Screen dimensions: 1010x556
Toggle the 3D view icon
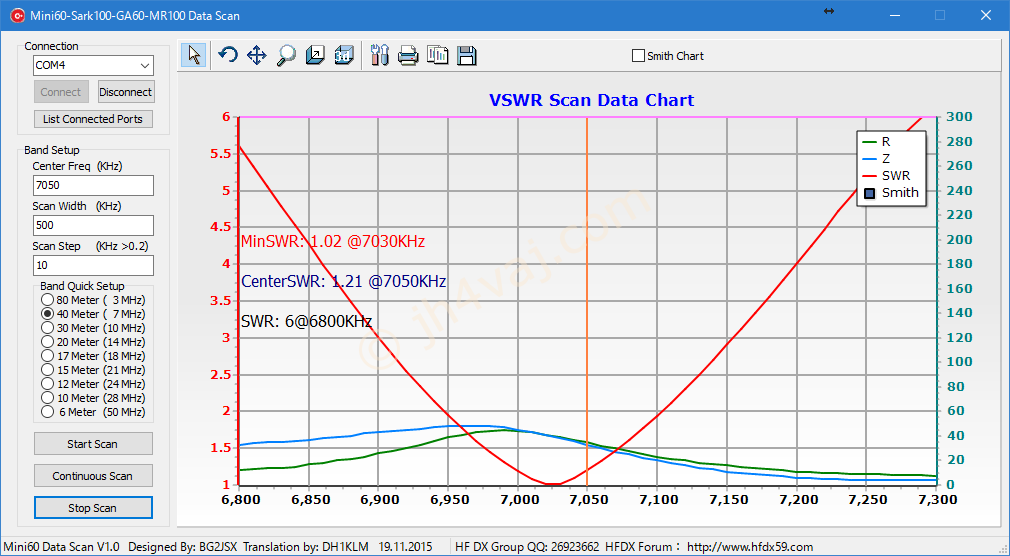[344, 55]
